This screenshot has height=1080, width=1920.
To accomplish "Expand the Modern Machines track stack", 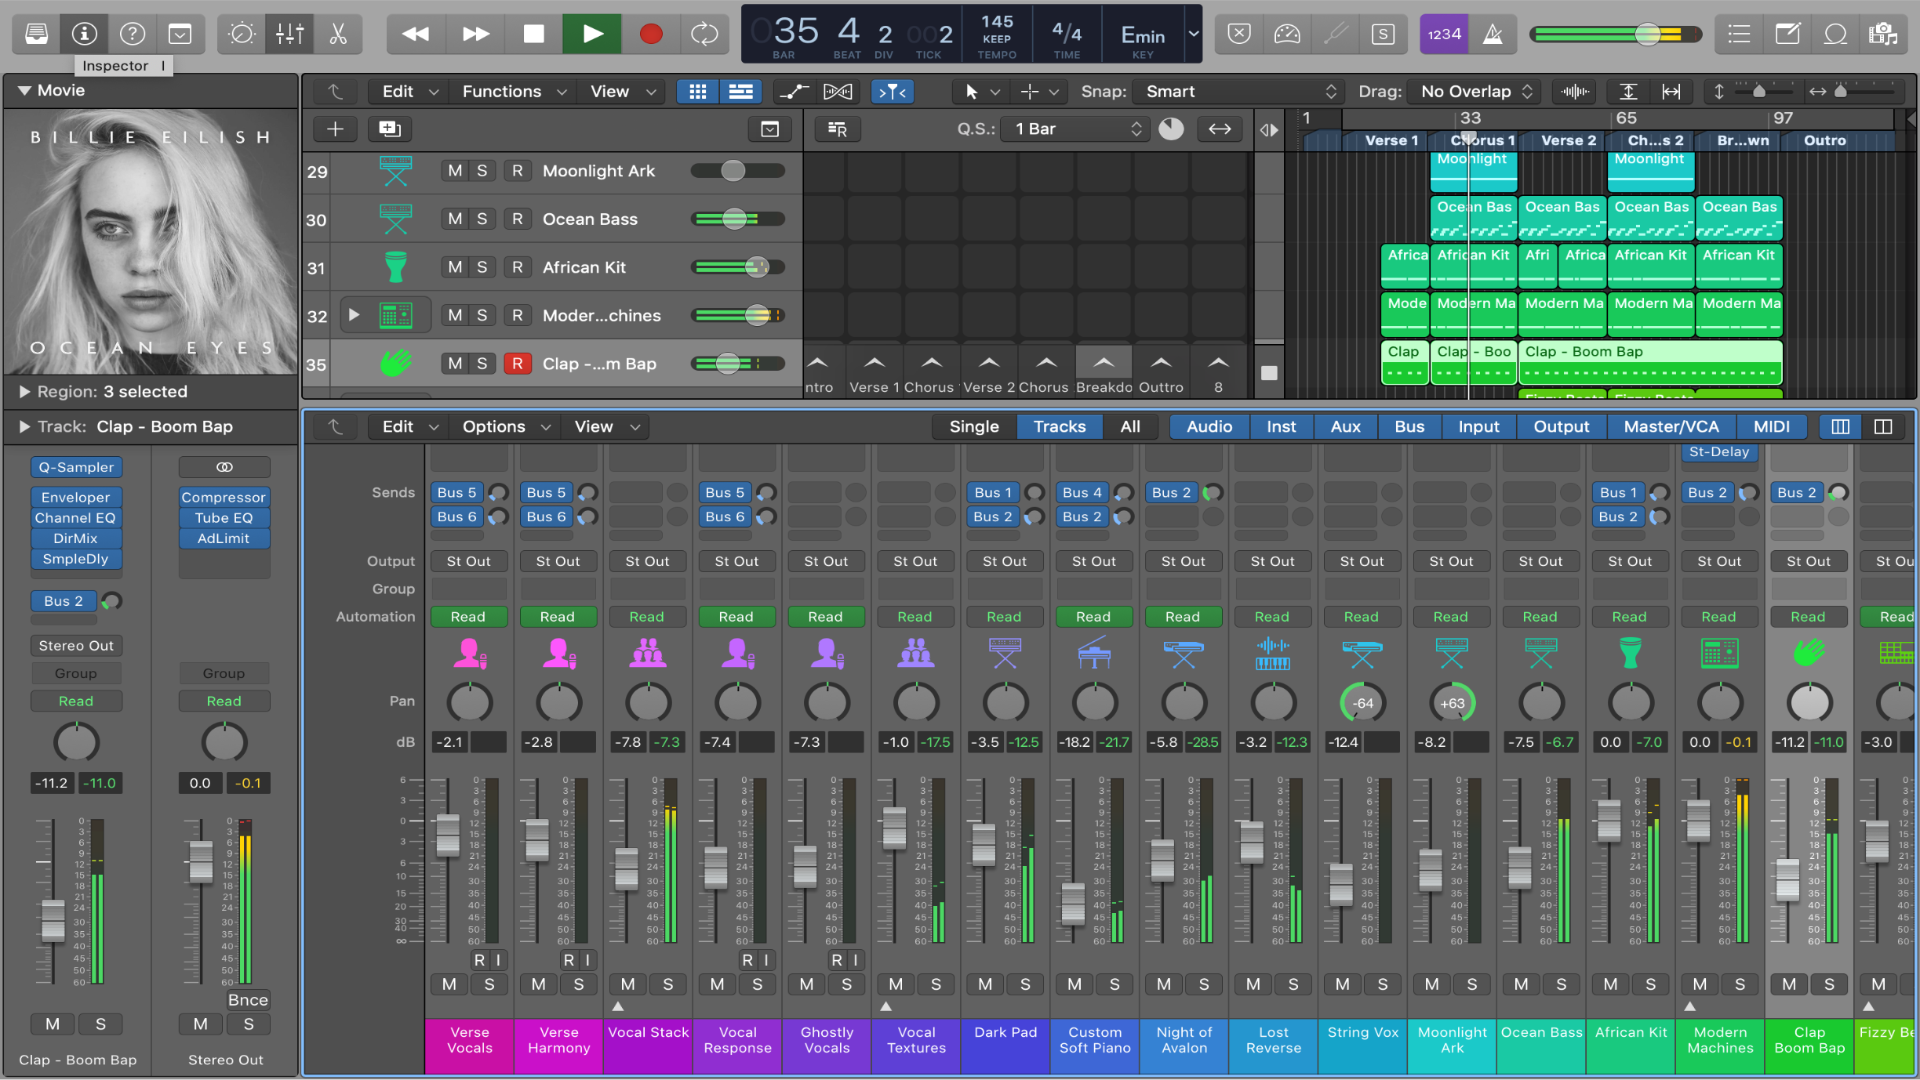I will [353, 315].
